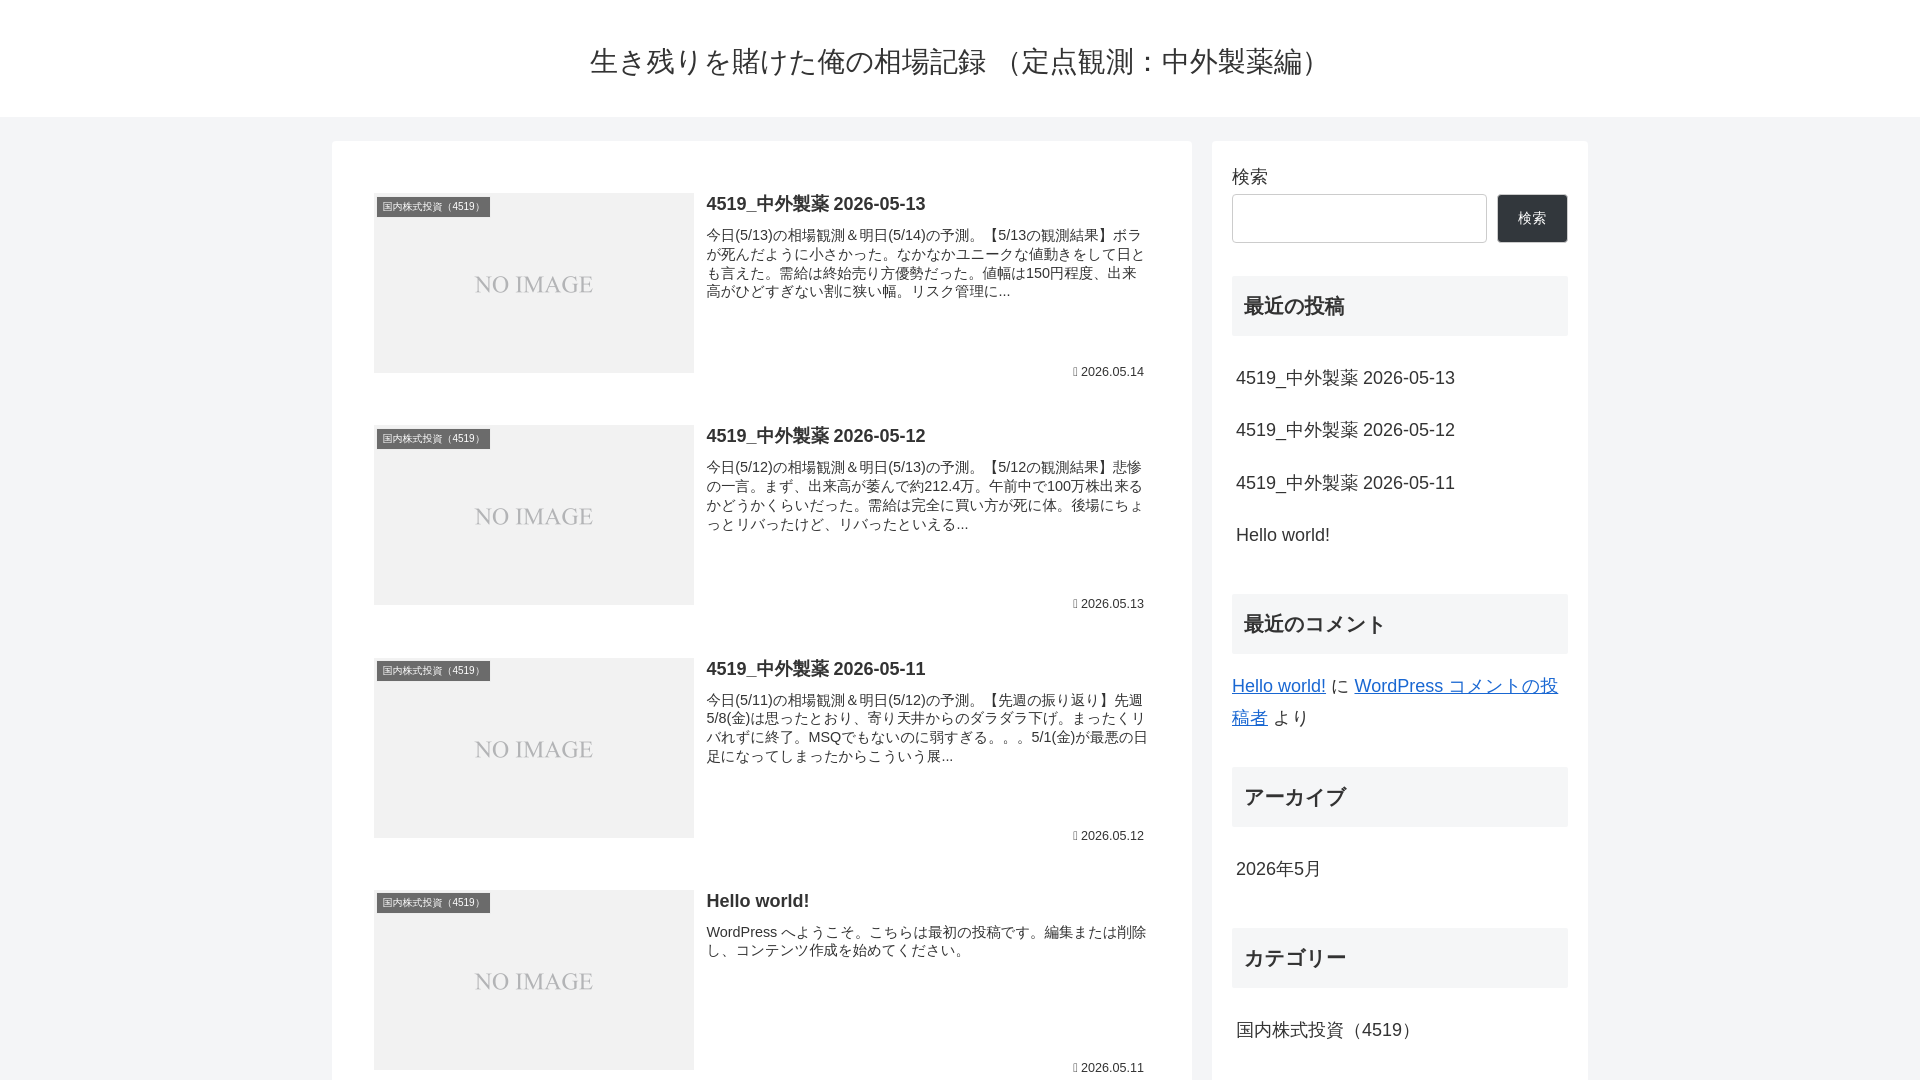
Task: Click category label 国内株式投資（4519） on 2026-05-12 thumbnail
Action: 433,439
